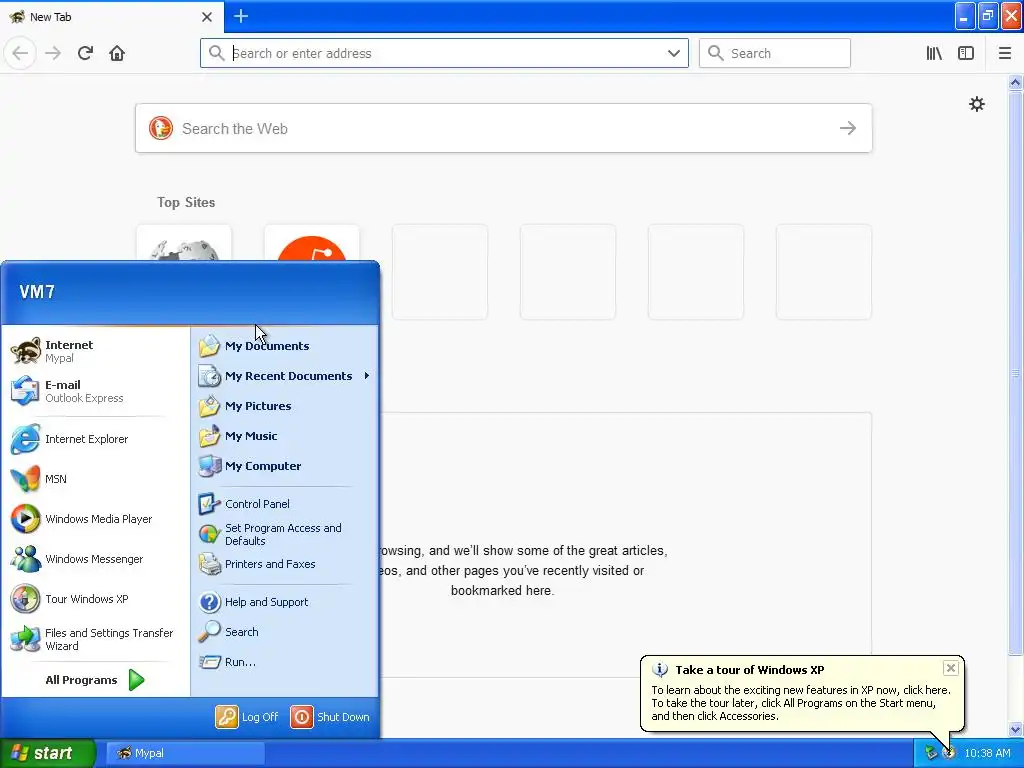Open the Library bookshelf icon in toolbar
This screenshot has height=768, width=1024.
click(934, 53)
